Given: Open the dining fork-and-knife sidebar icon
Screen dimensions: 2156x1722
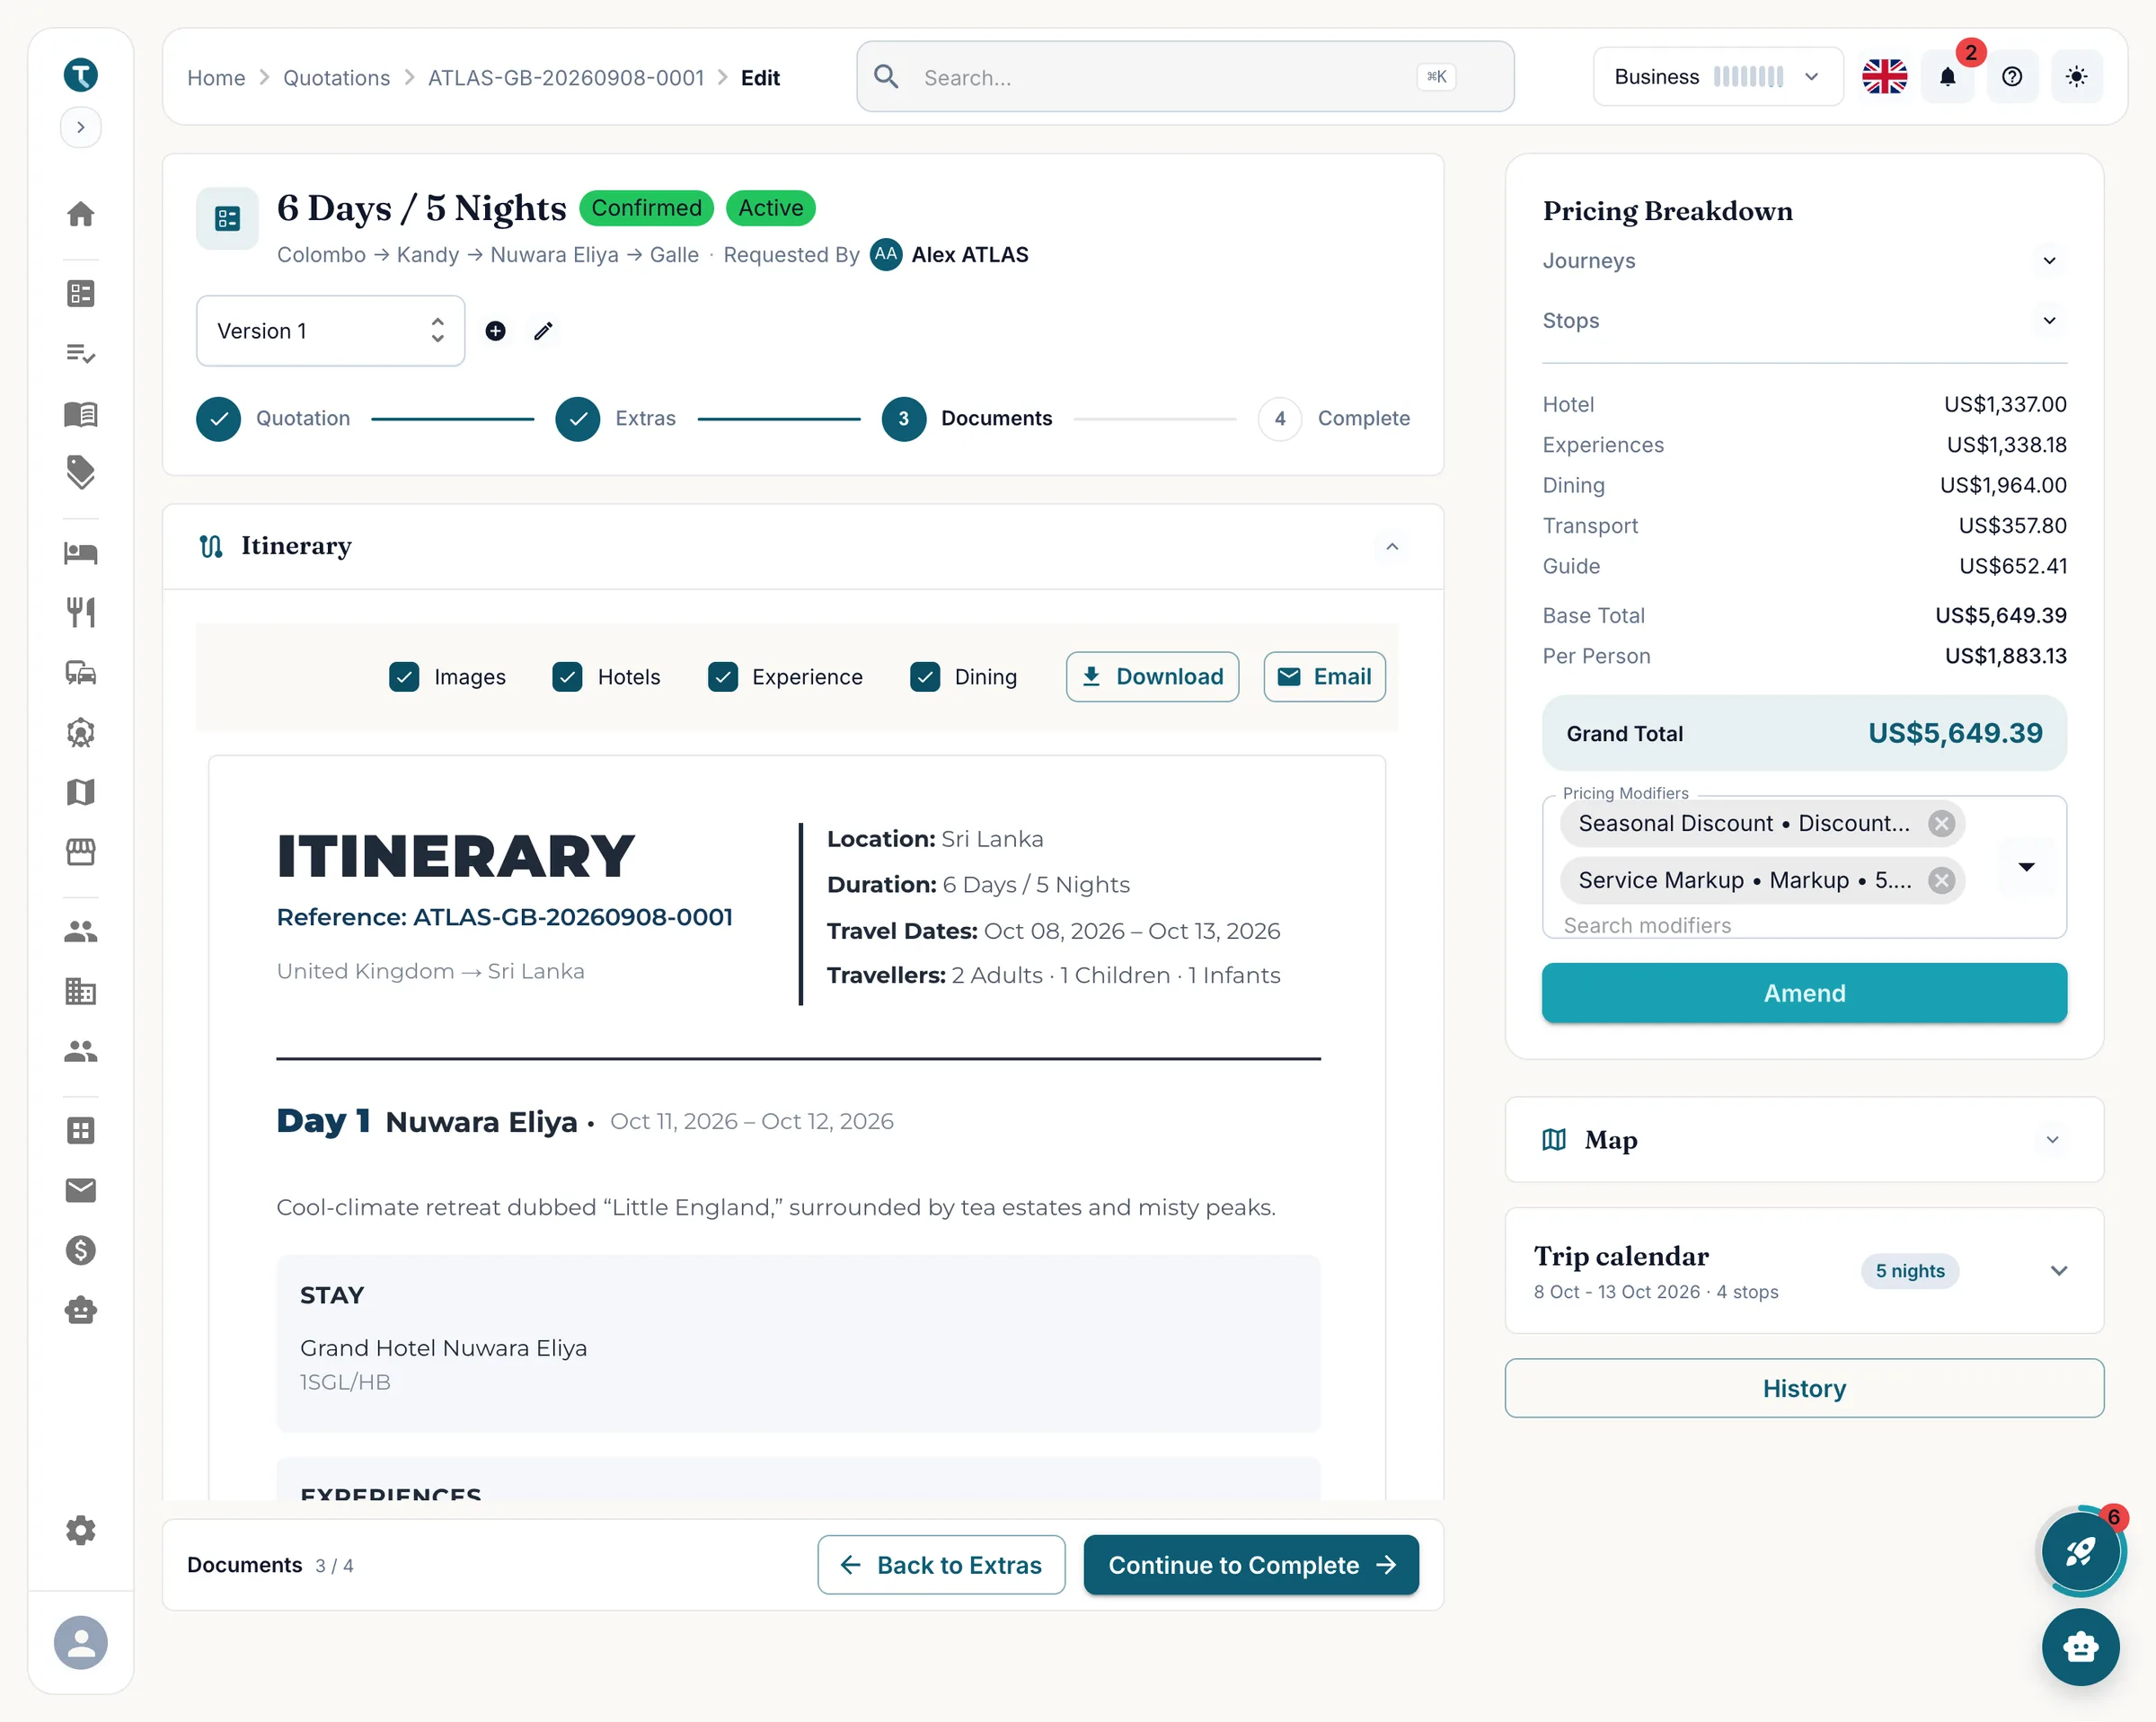Looking at the screenshot, I should point(80,612).
